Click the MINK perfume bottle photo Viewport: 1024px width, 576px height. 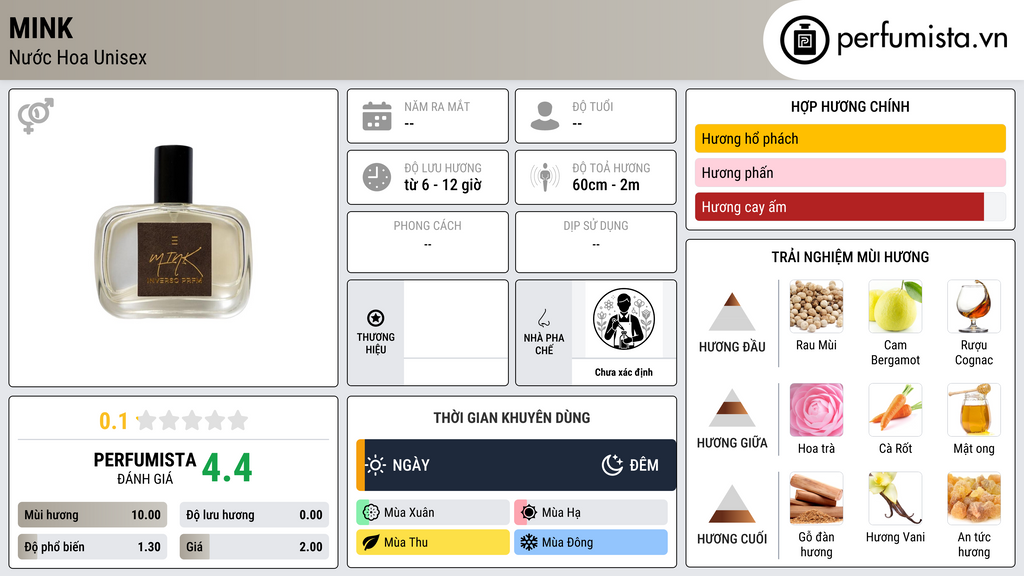[x=174, y=234]
